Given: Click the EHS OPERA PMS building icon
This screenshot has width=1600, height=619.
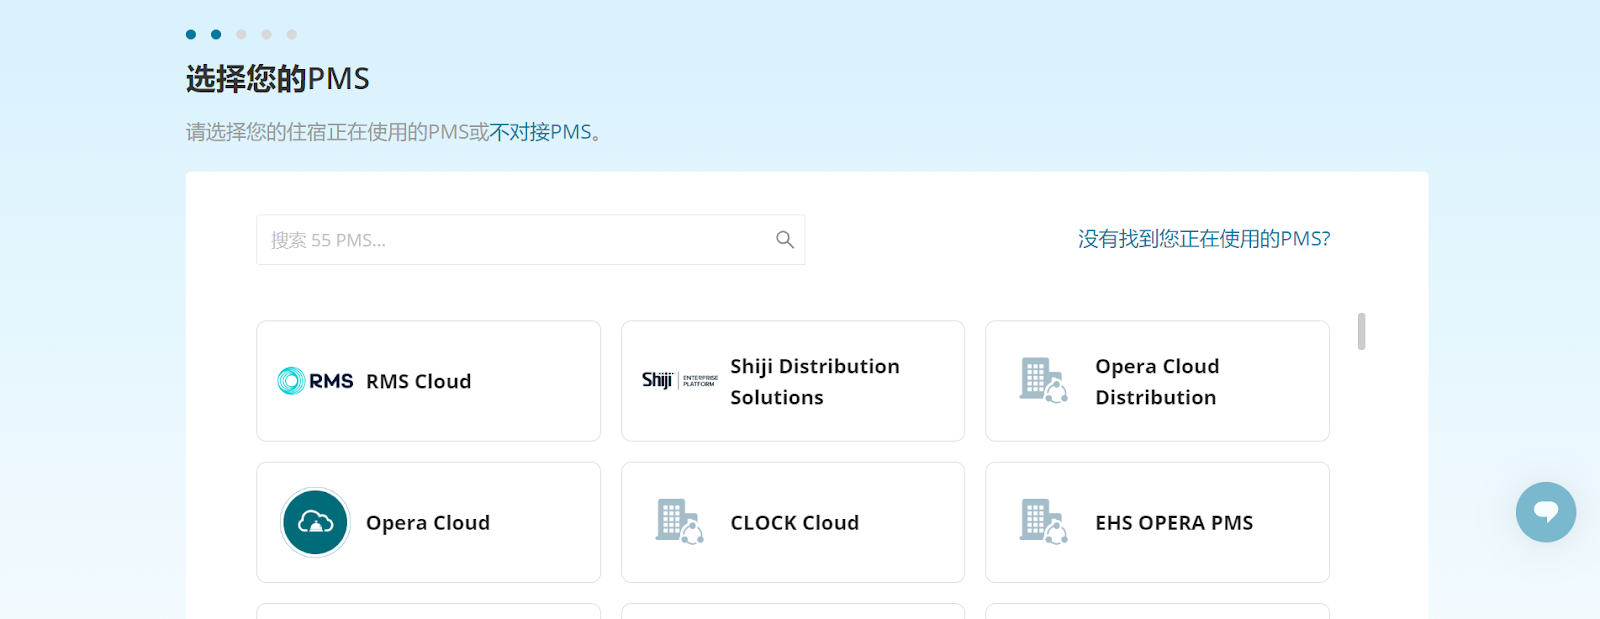Looking at the screenshot, I should [x=1044, y=522].
